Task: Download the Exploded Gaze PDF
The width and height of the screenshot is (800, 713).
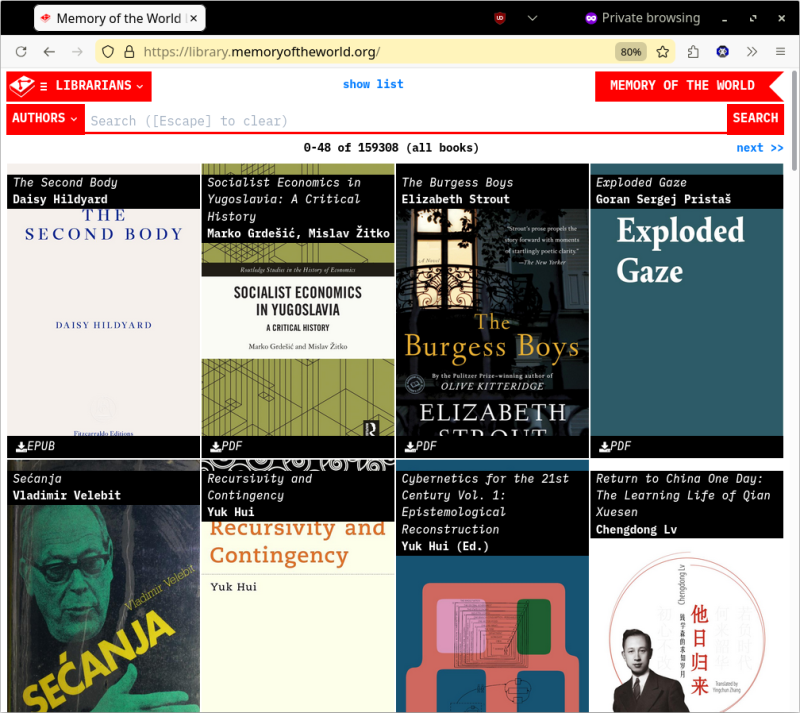Action: point(614,446)
